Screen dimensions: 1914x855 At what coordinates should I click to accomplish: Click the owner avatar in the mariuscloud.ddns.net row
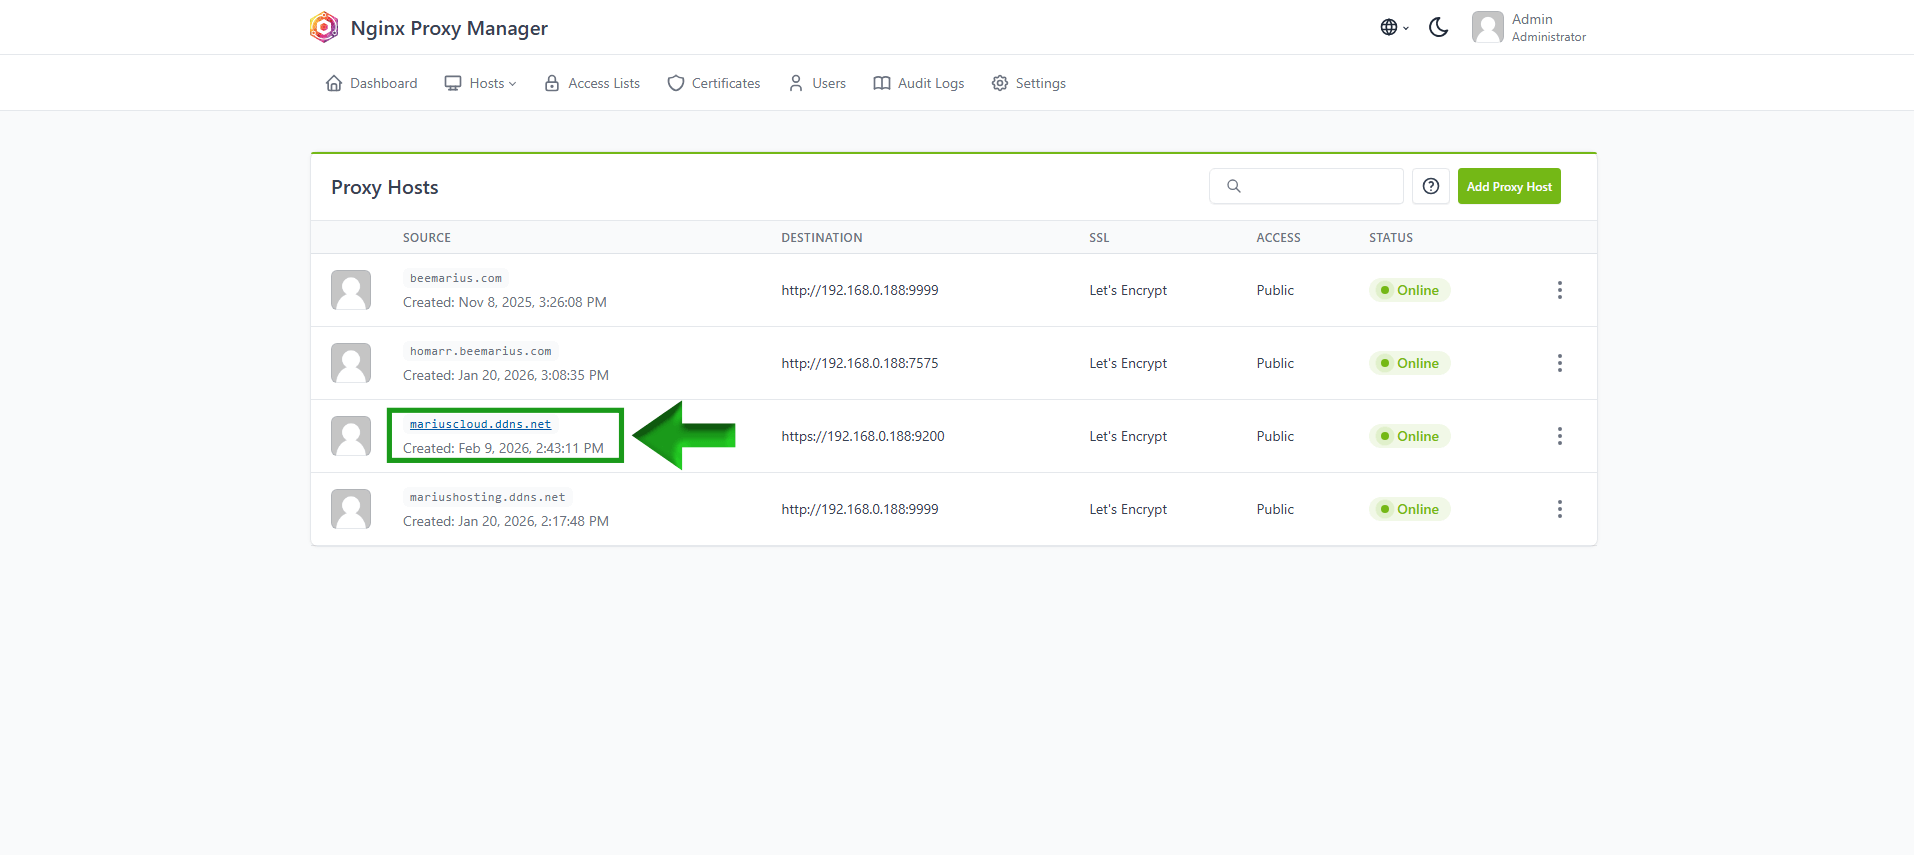pos(351,436)
